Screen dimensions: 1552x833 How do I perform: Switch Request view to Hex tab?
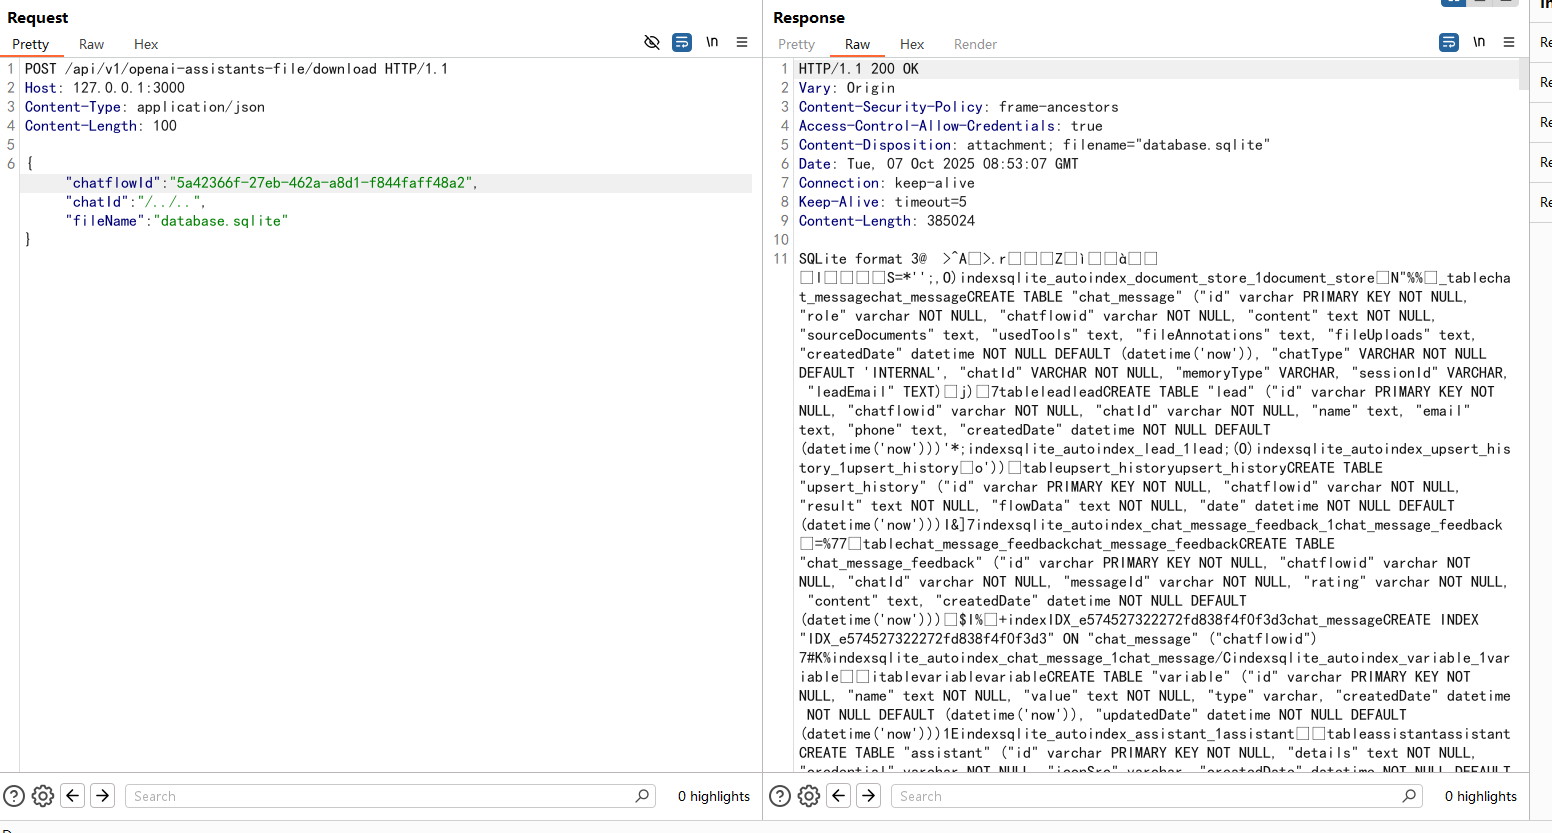coord(146,44)
